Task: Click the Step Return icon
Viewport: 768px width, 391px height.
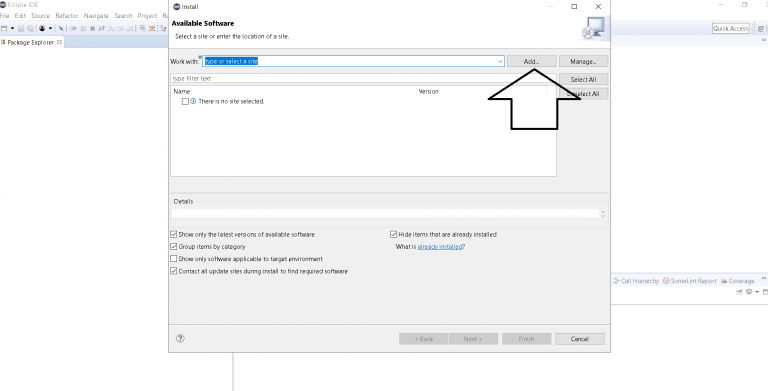Action: tap(130, 28)
